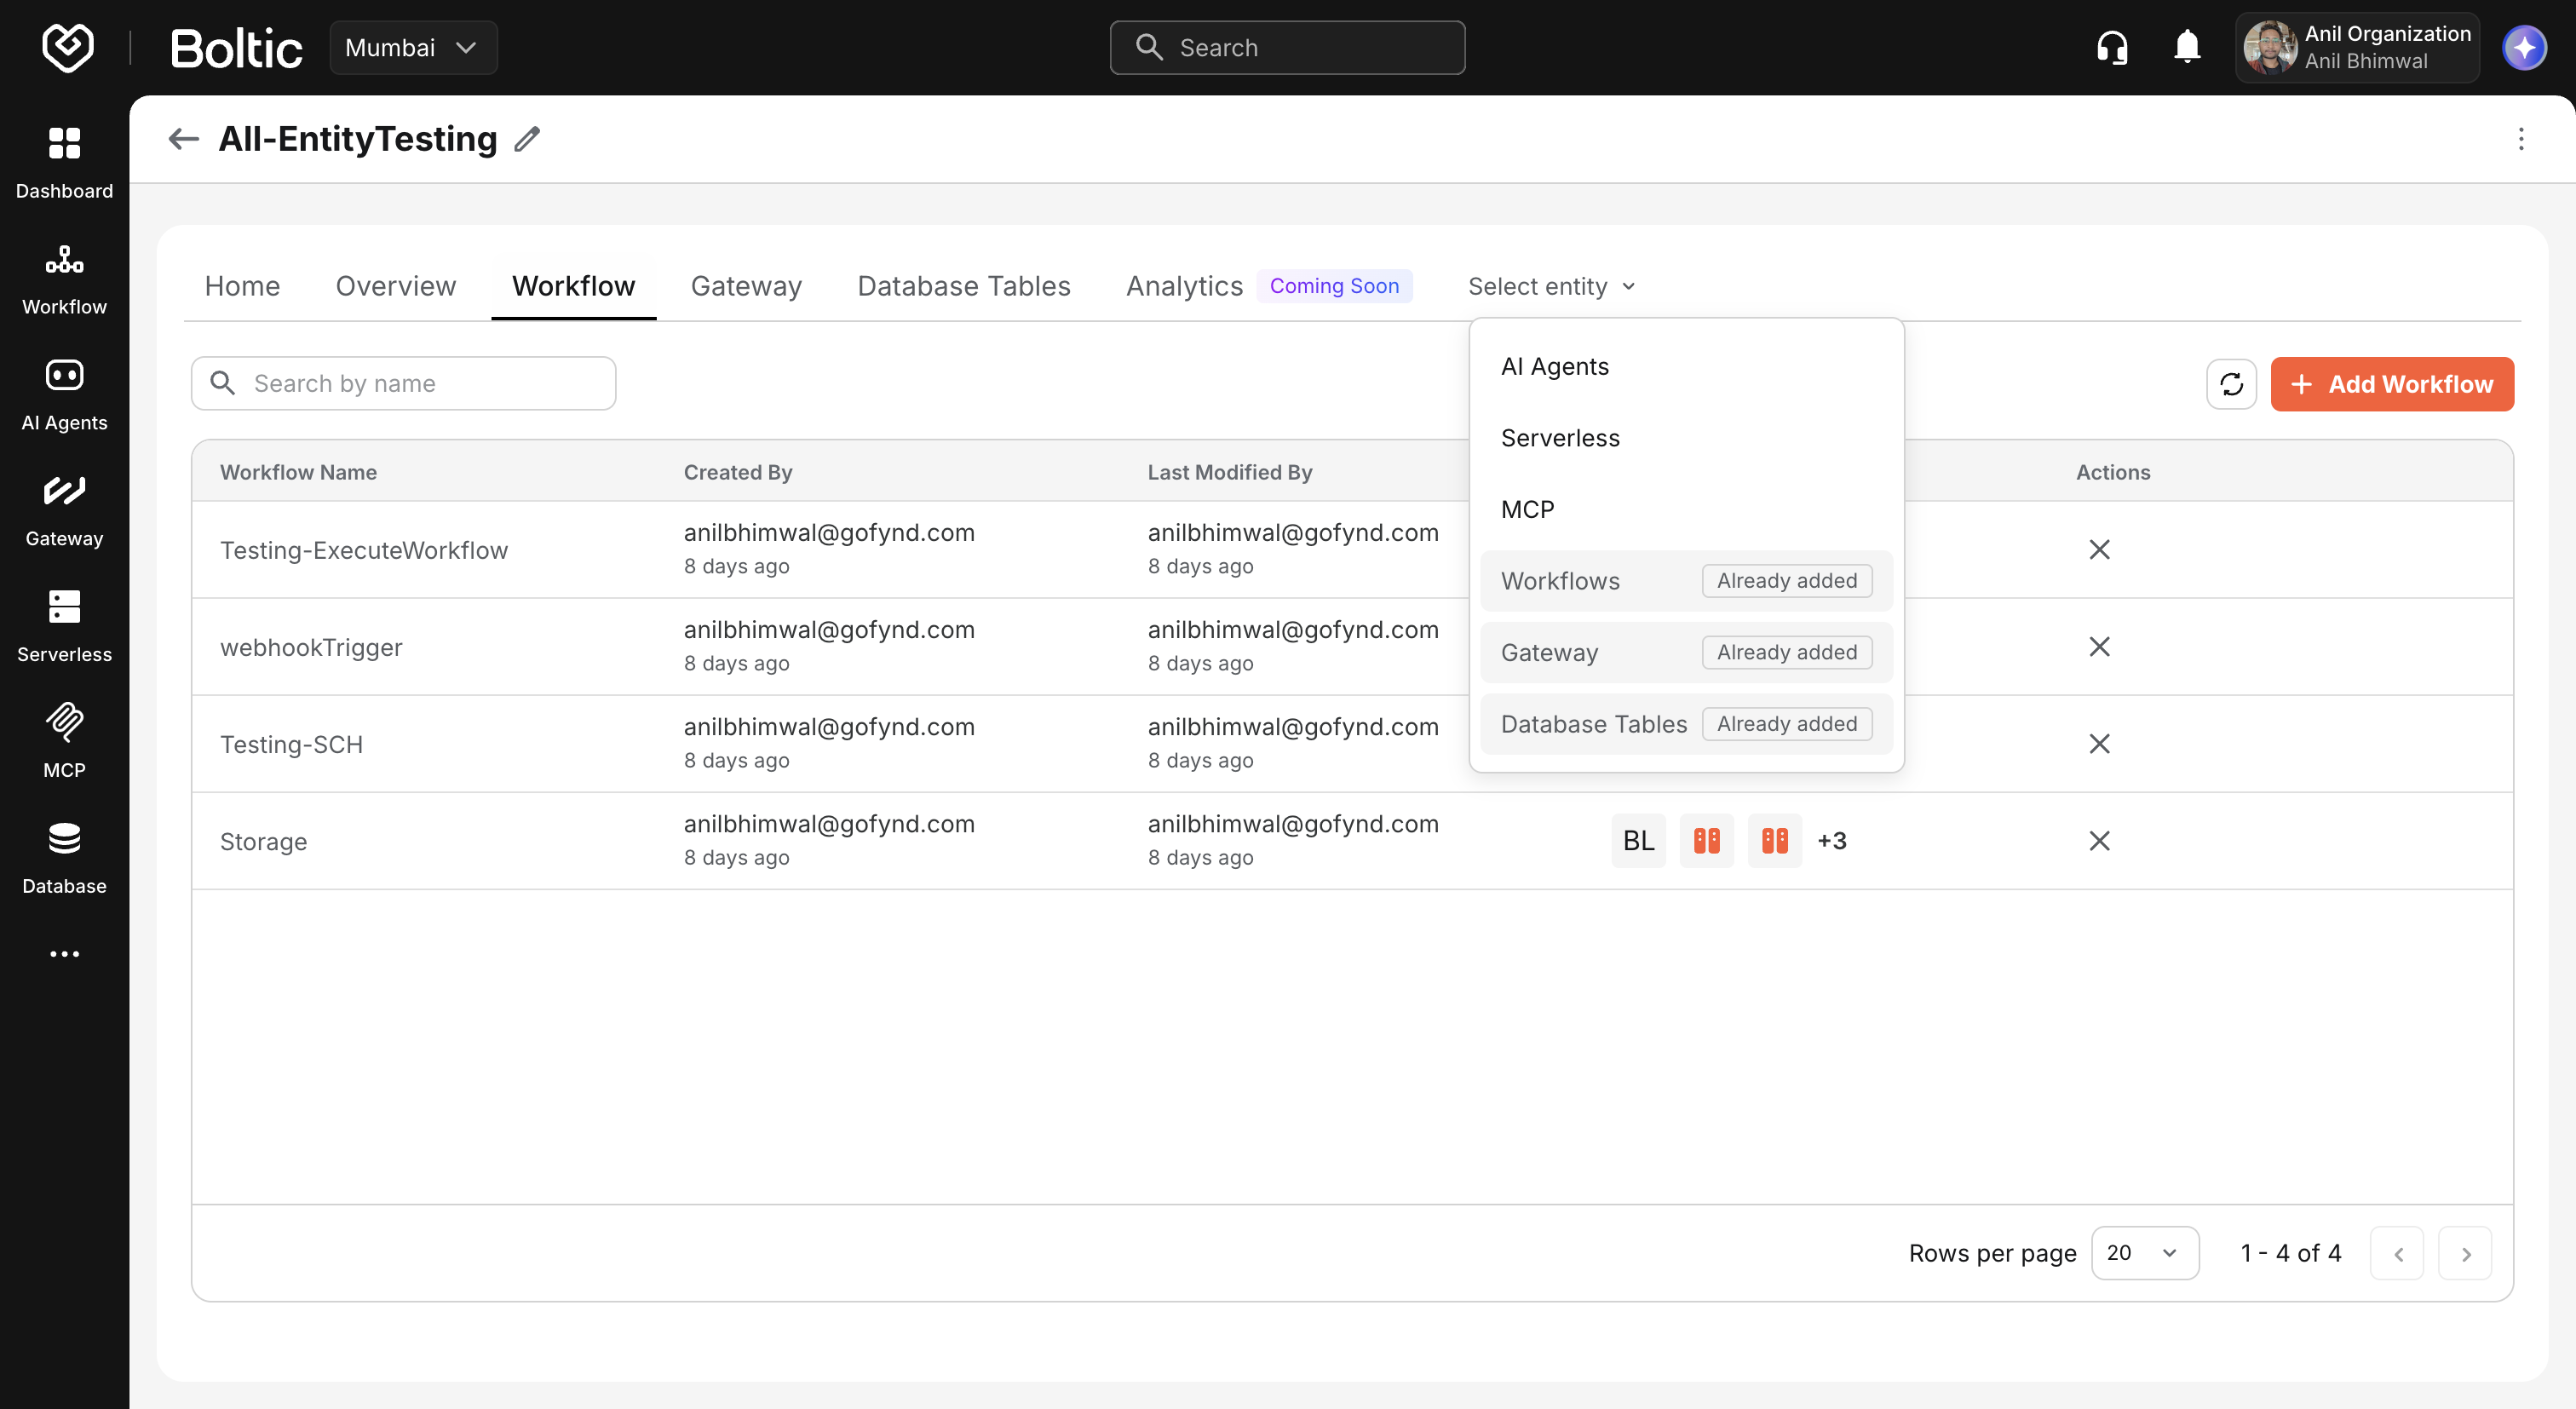Open Database in the left sidebar

[64, 858]
